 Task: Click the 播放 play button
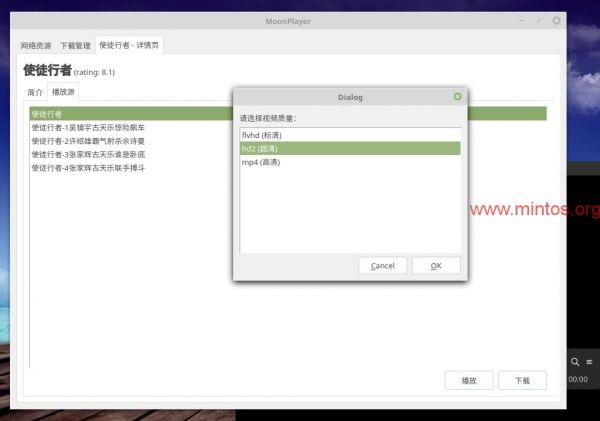pos(469,380)
